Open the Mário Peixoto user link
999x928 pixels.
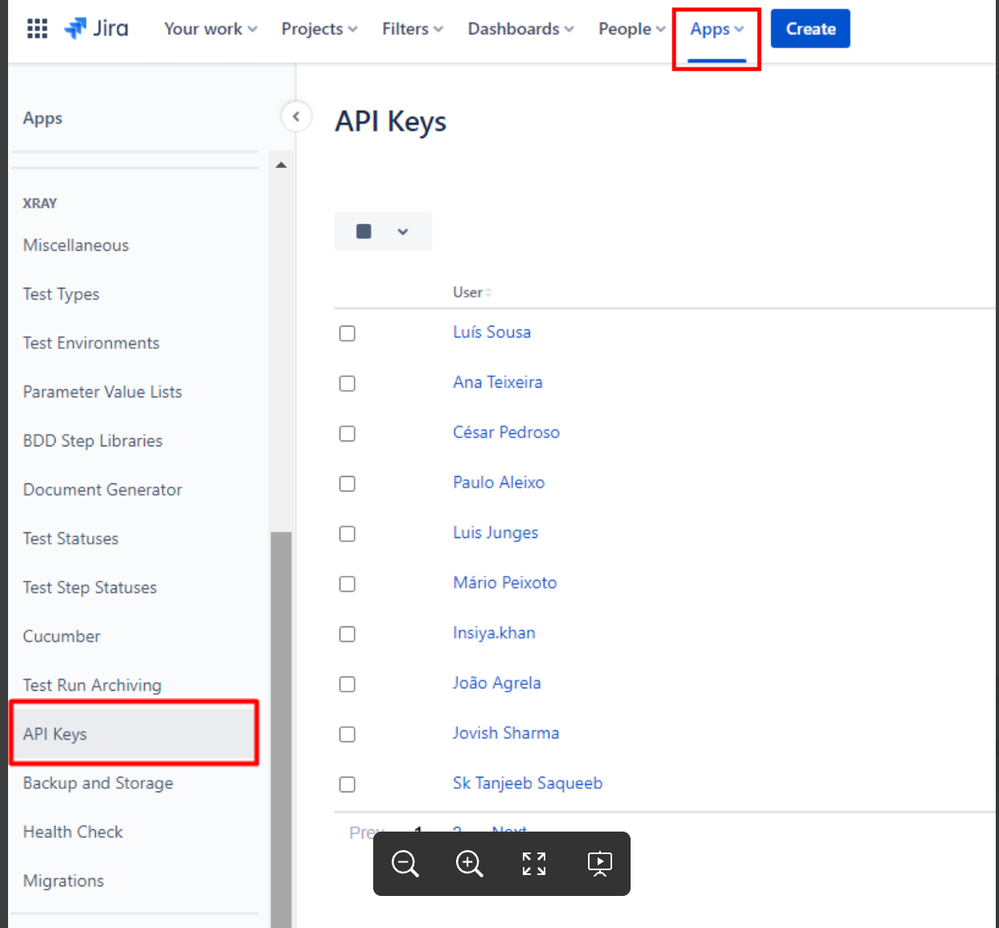[x=505, y=583]
